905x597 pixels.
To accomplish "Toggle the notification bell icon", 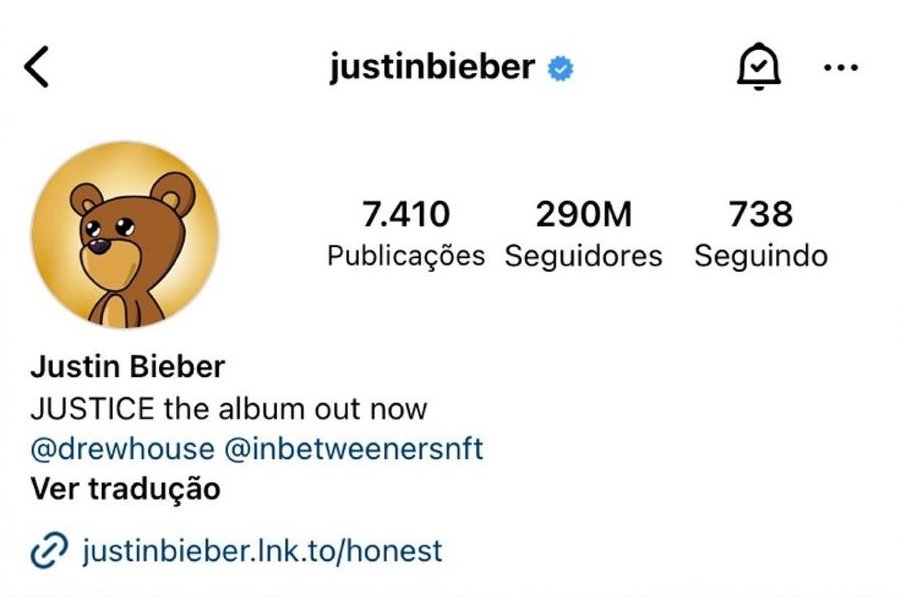I will [x=758, y=66].
